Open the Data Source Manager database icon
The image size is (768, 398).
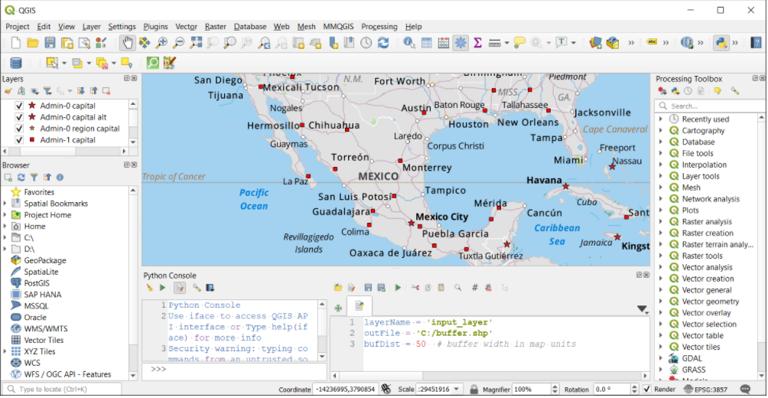(x=16, y=63)
